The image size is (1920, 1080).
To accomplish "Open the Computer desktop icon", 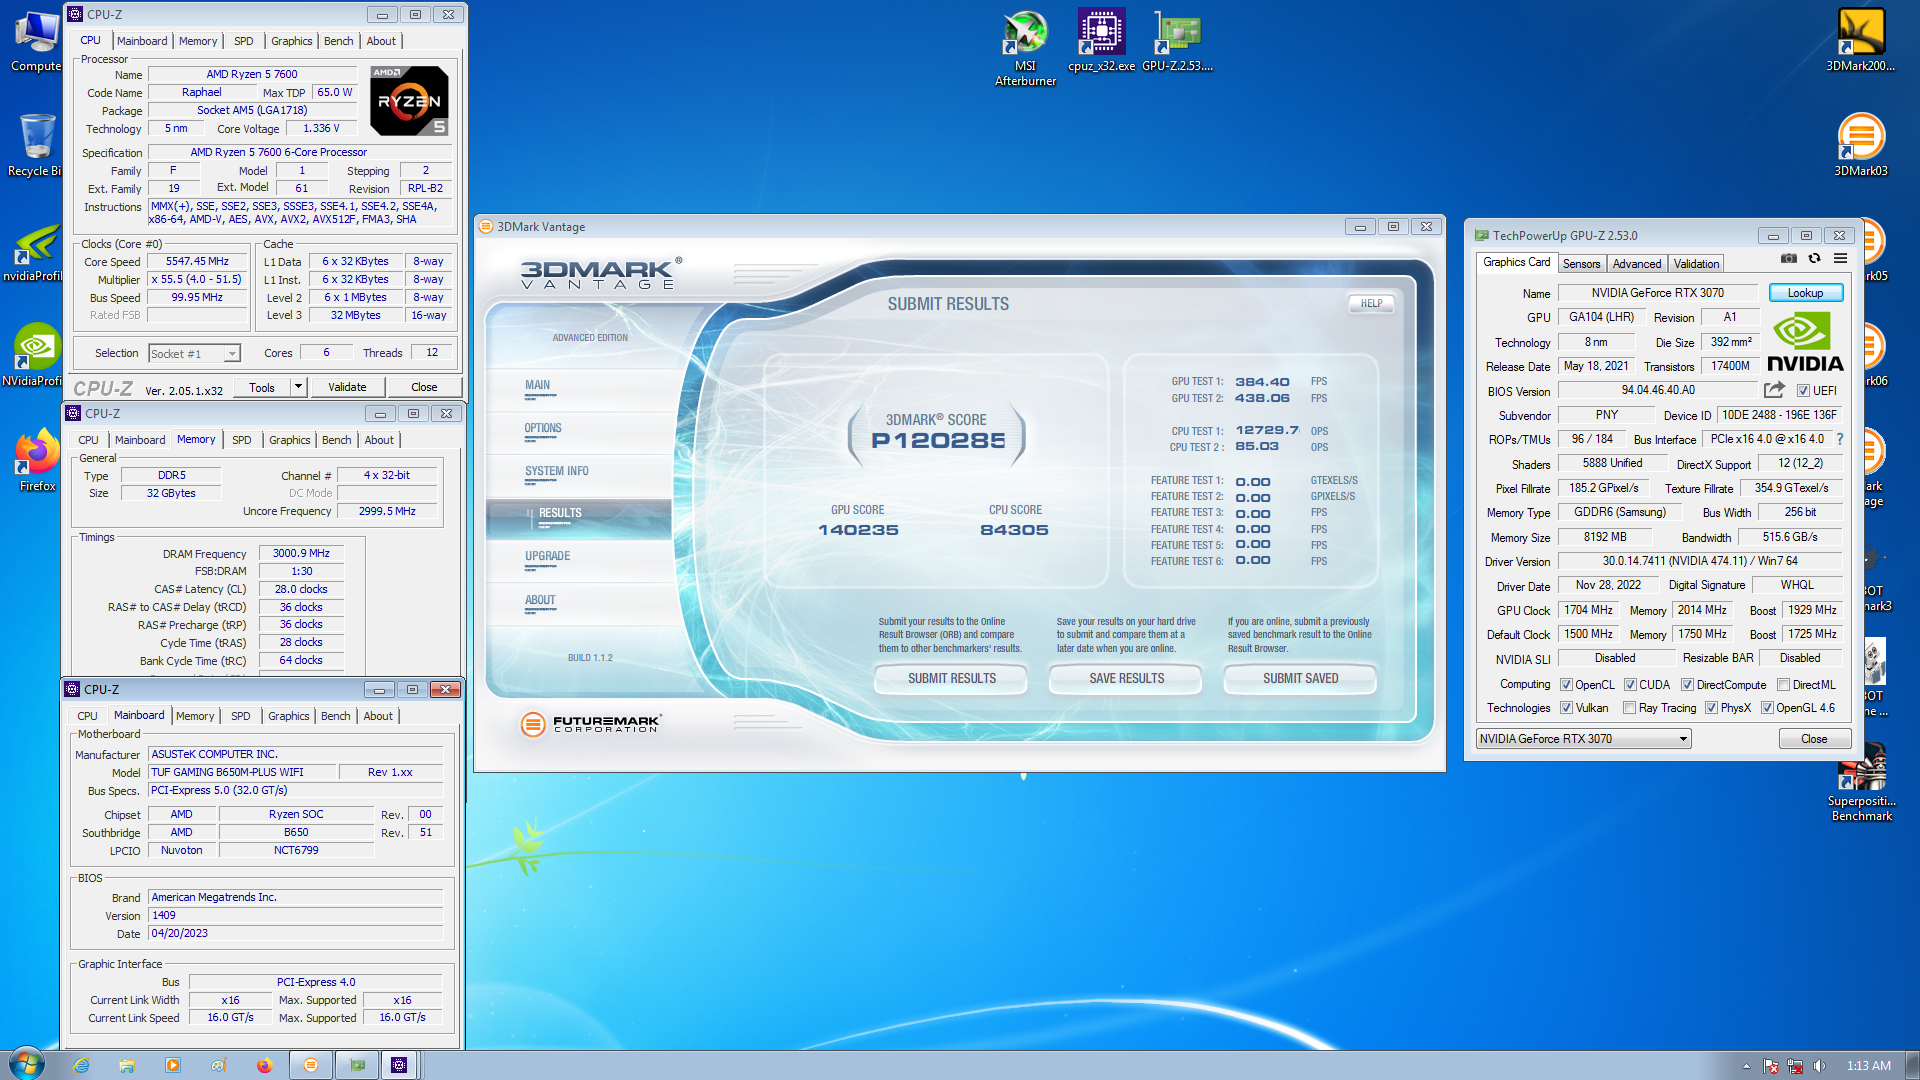I will coord(37,41).
